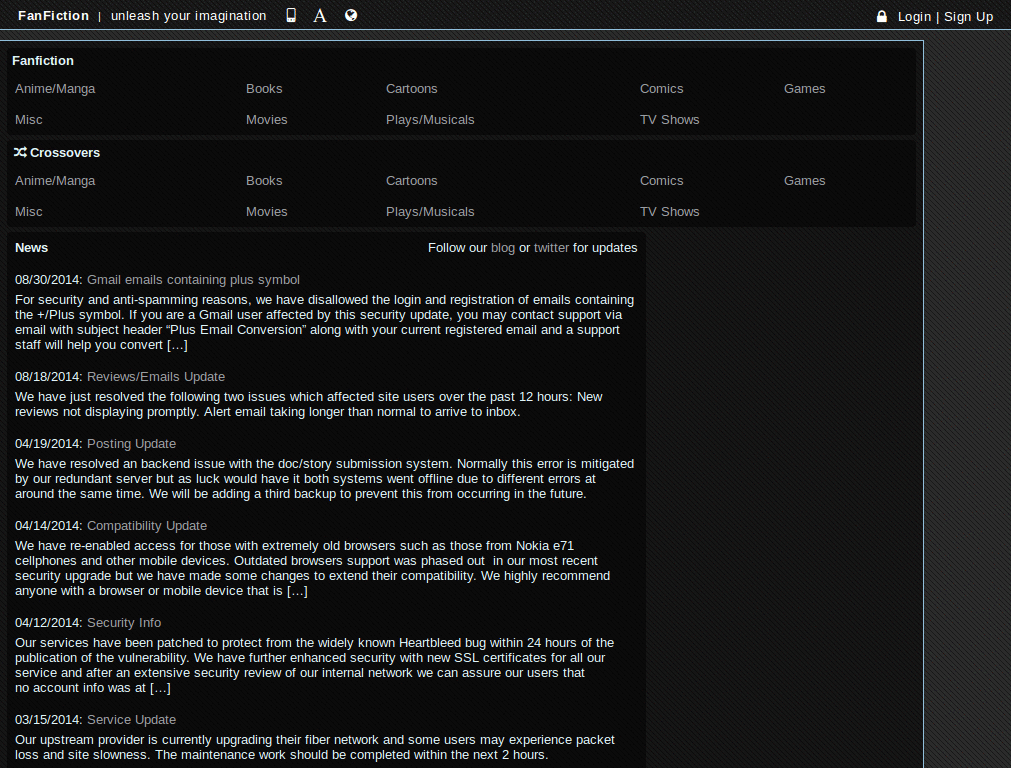1024x768 pixels.
Task: Open 'Security Info' news post
Action: coord(124,623)
